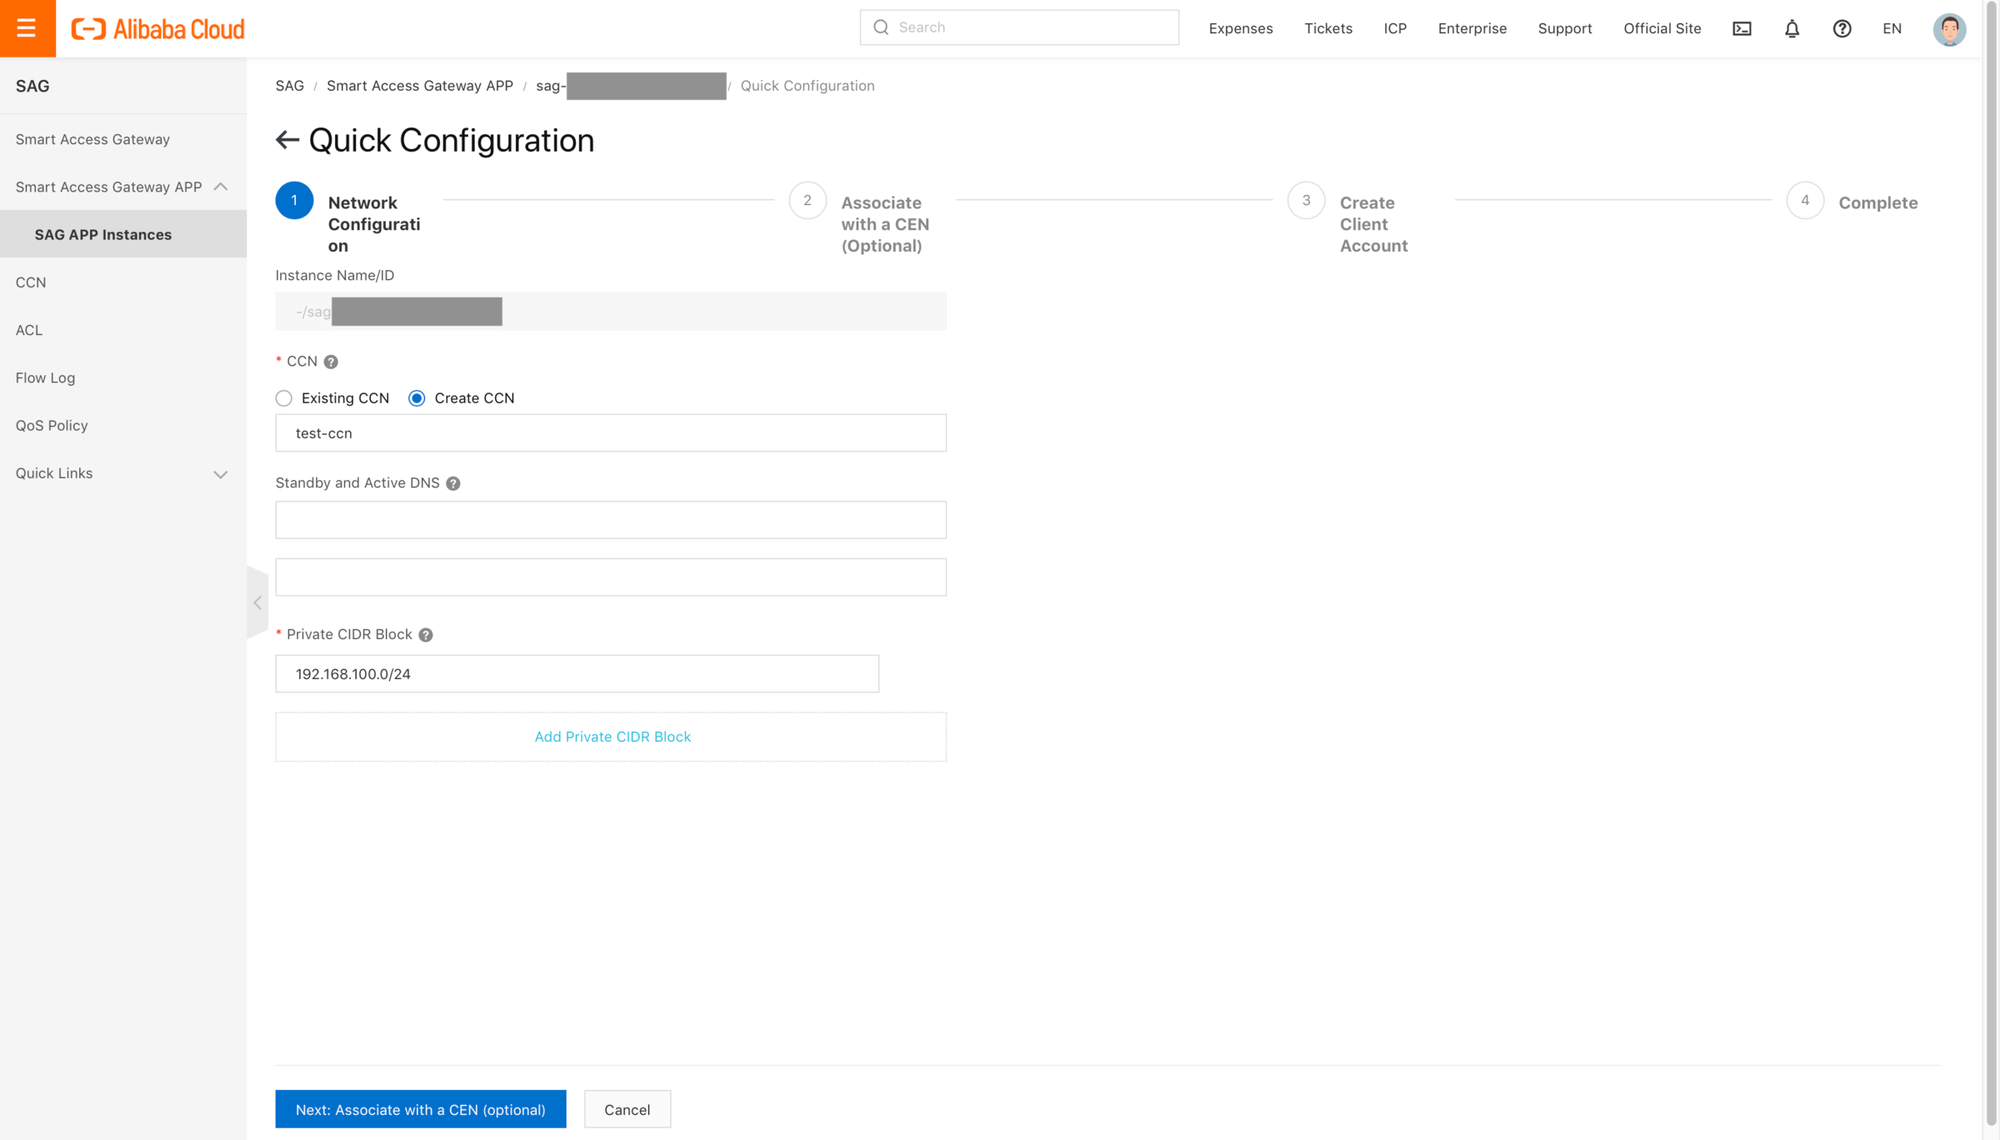Click the Alibaba Cloud logo

[x=158, y=29]
